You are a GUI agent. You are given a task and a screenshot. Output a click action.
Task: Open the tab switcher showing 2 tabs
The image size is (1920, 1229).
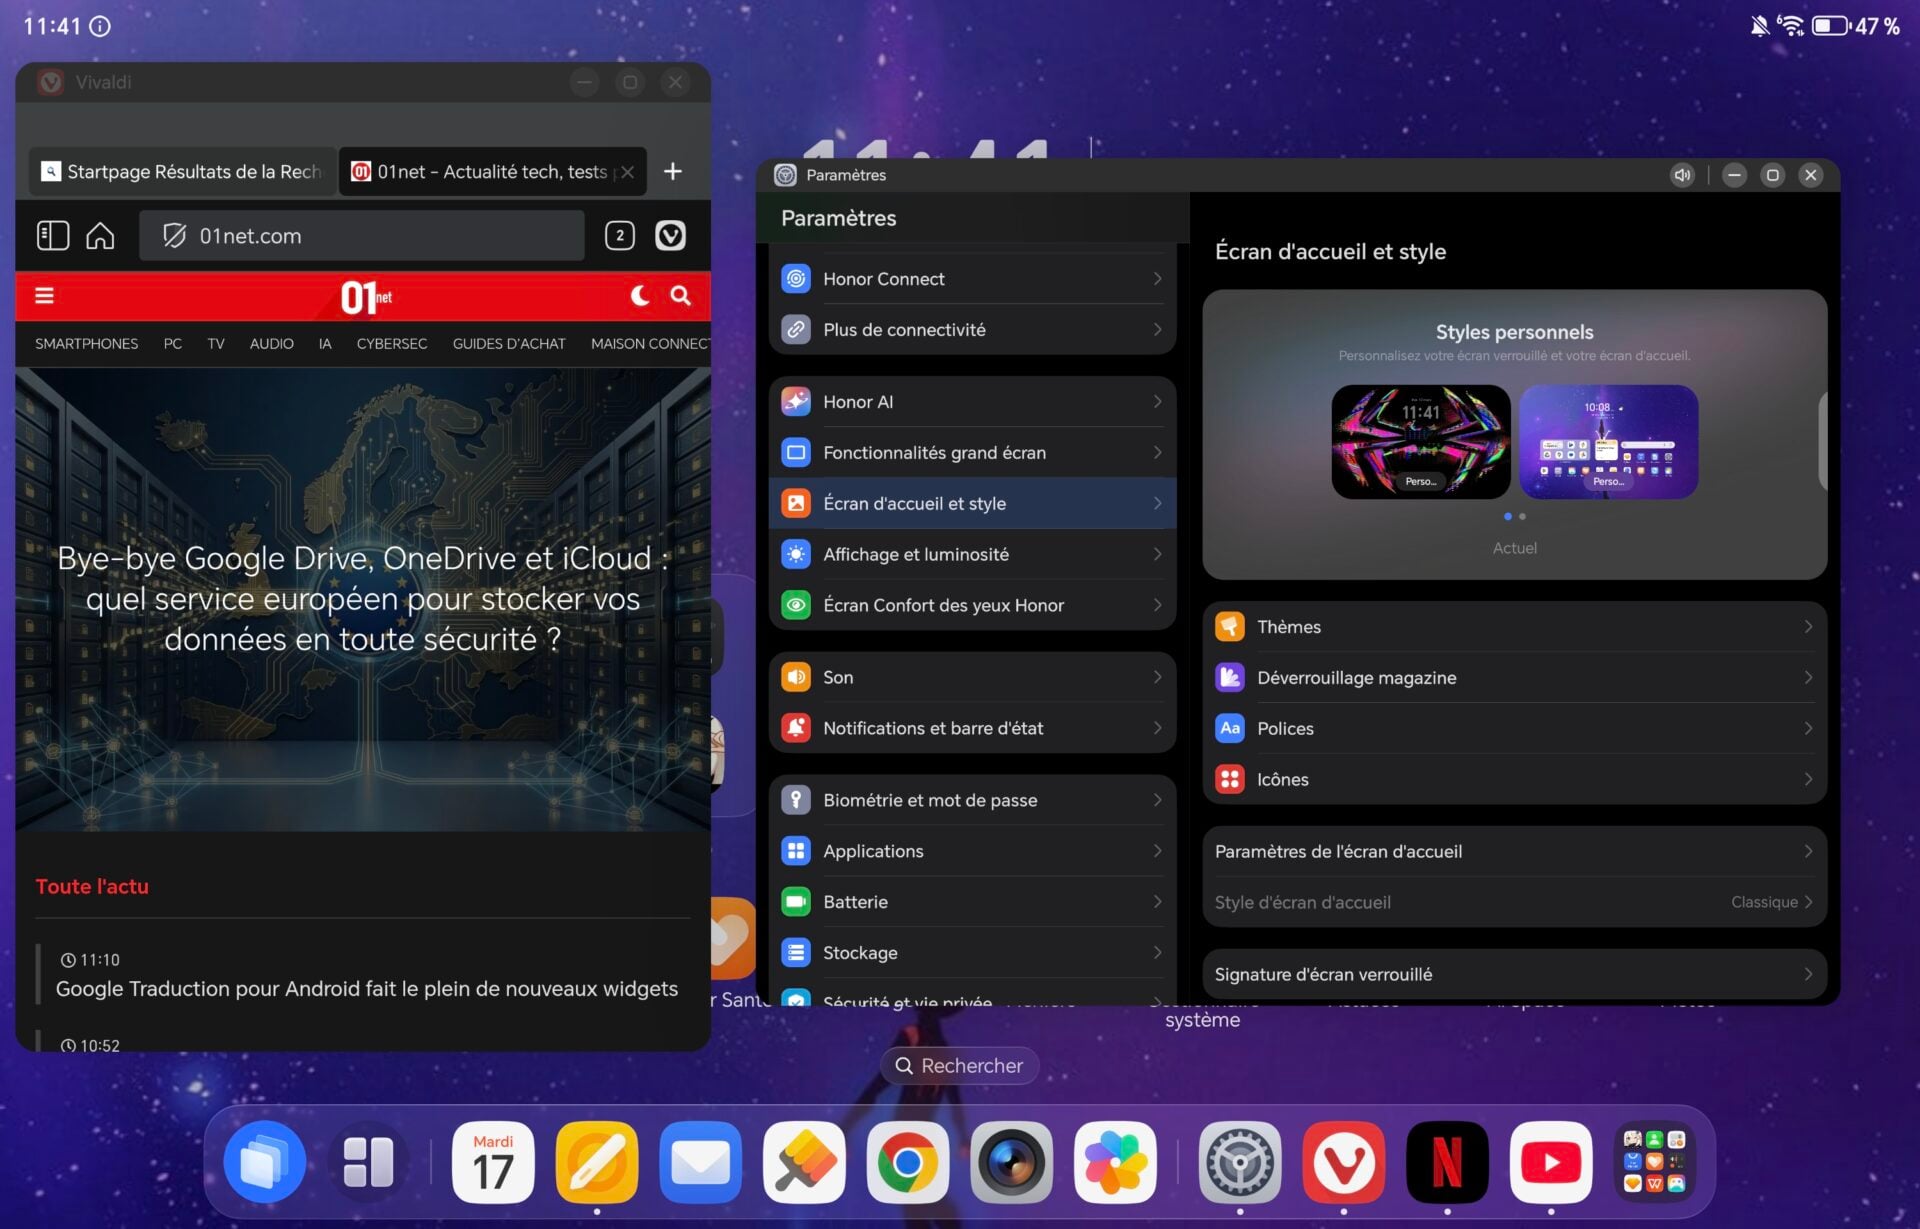619,236
